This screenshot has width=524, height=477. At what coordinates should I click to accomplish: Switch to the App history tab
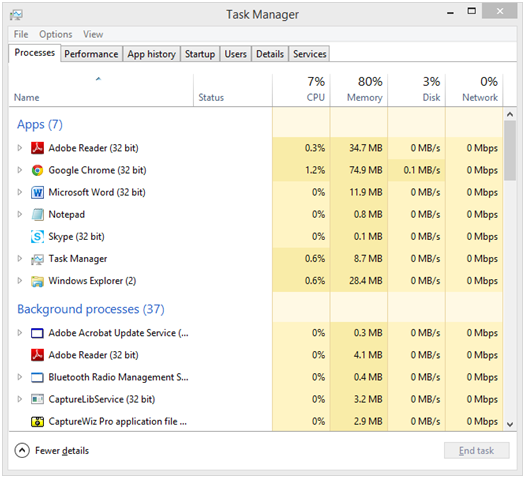(x=151, y=54)
